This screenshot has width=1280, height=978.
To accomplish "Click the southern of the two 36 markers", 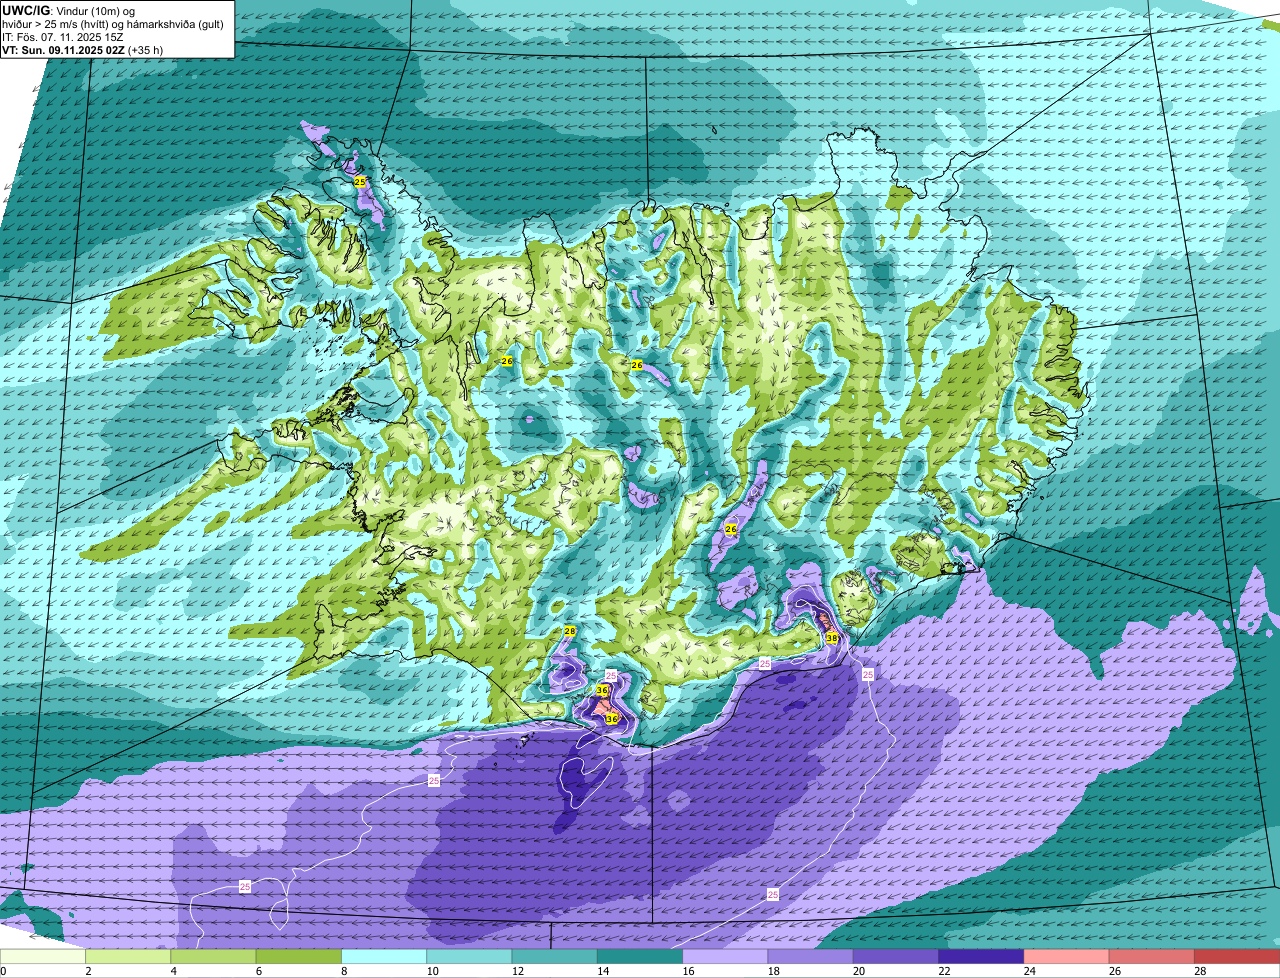I will [x=612, y=718].
